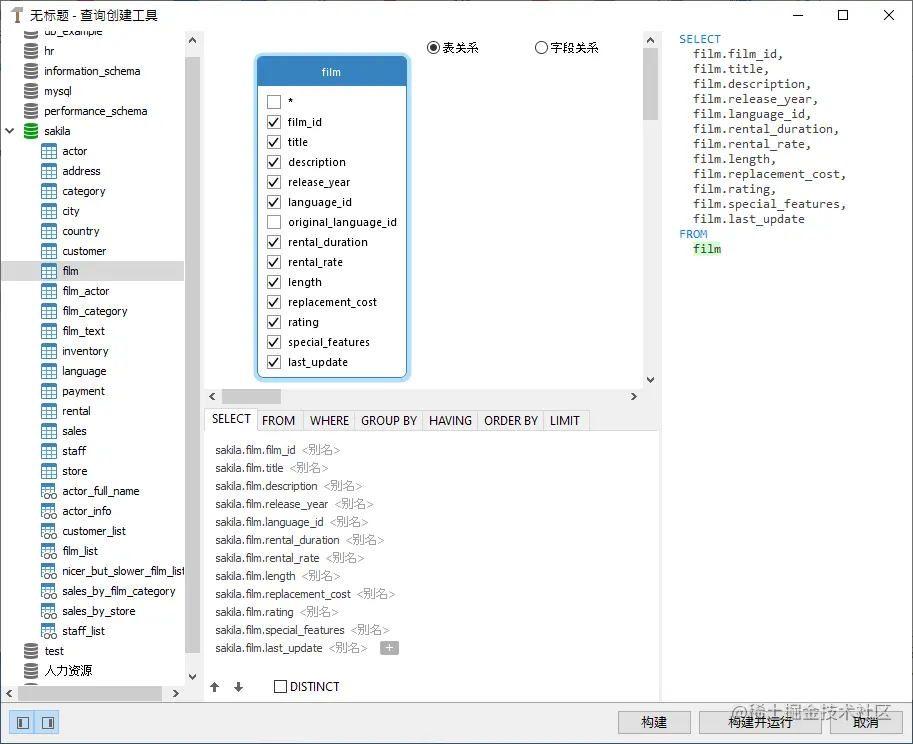This screenshot has height=744, width=913.
Task: Click the country table icon
Action: [x=49, y=231]
